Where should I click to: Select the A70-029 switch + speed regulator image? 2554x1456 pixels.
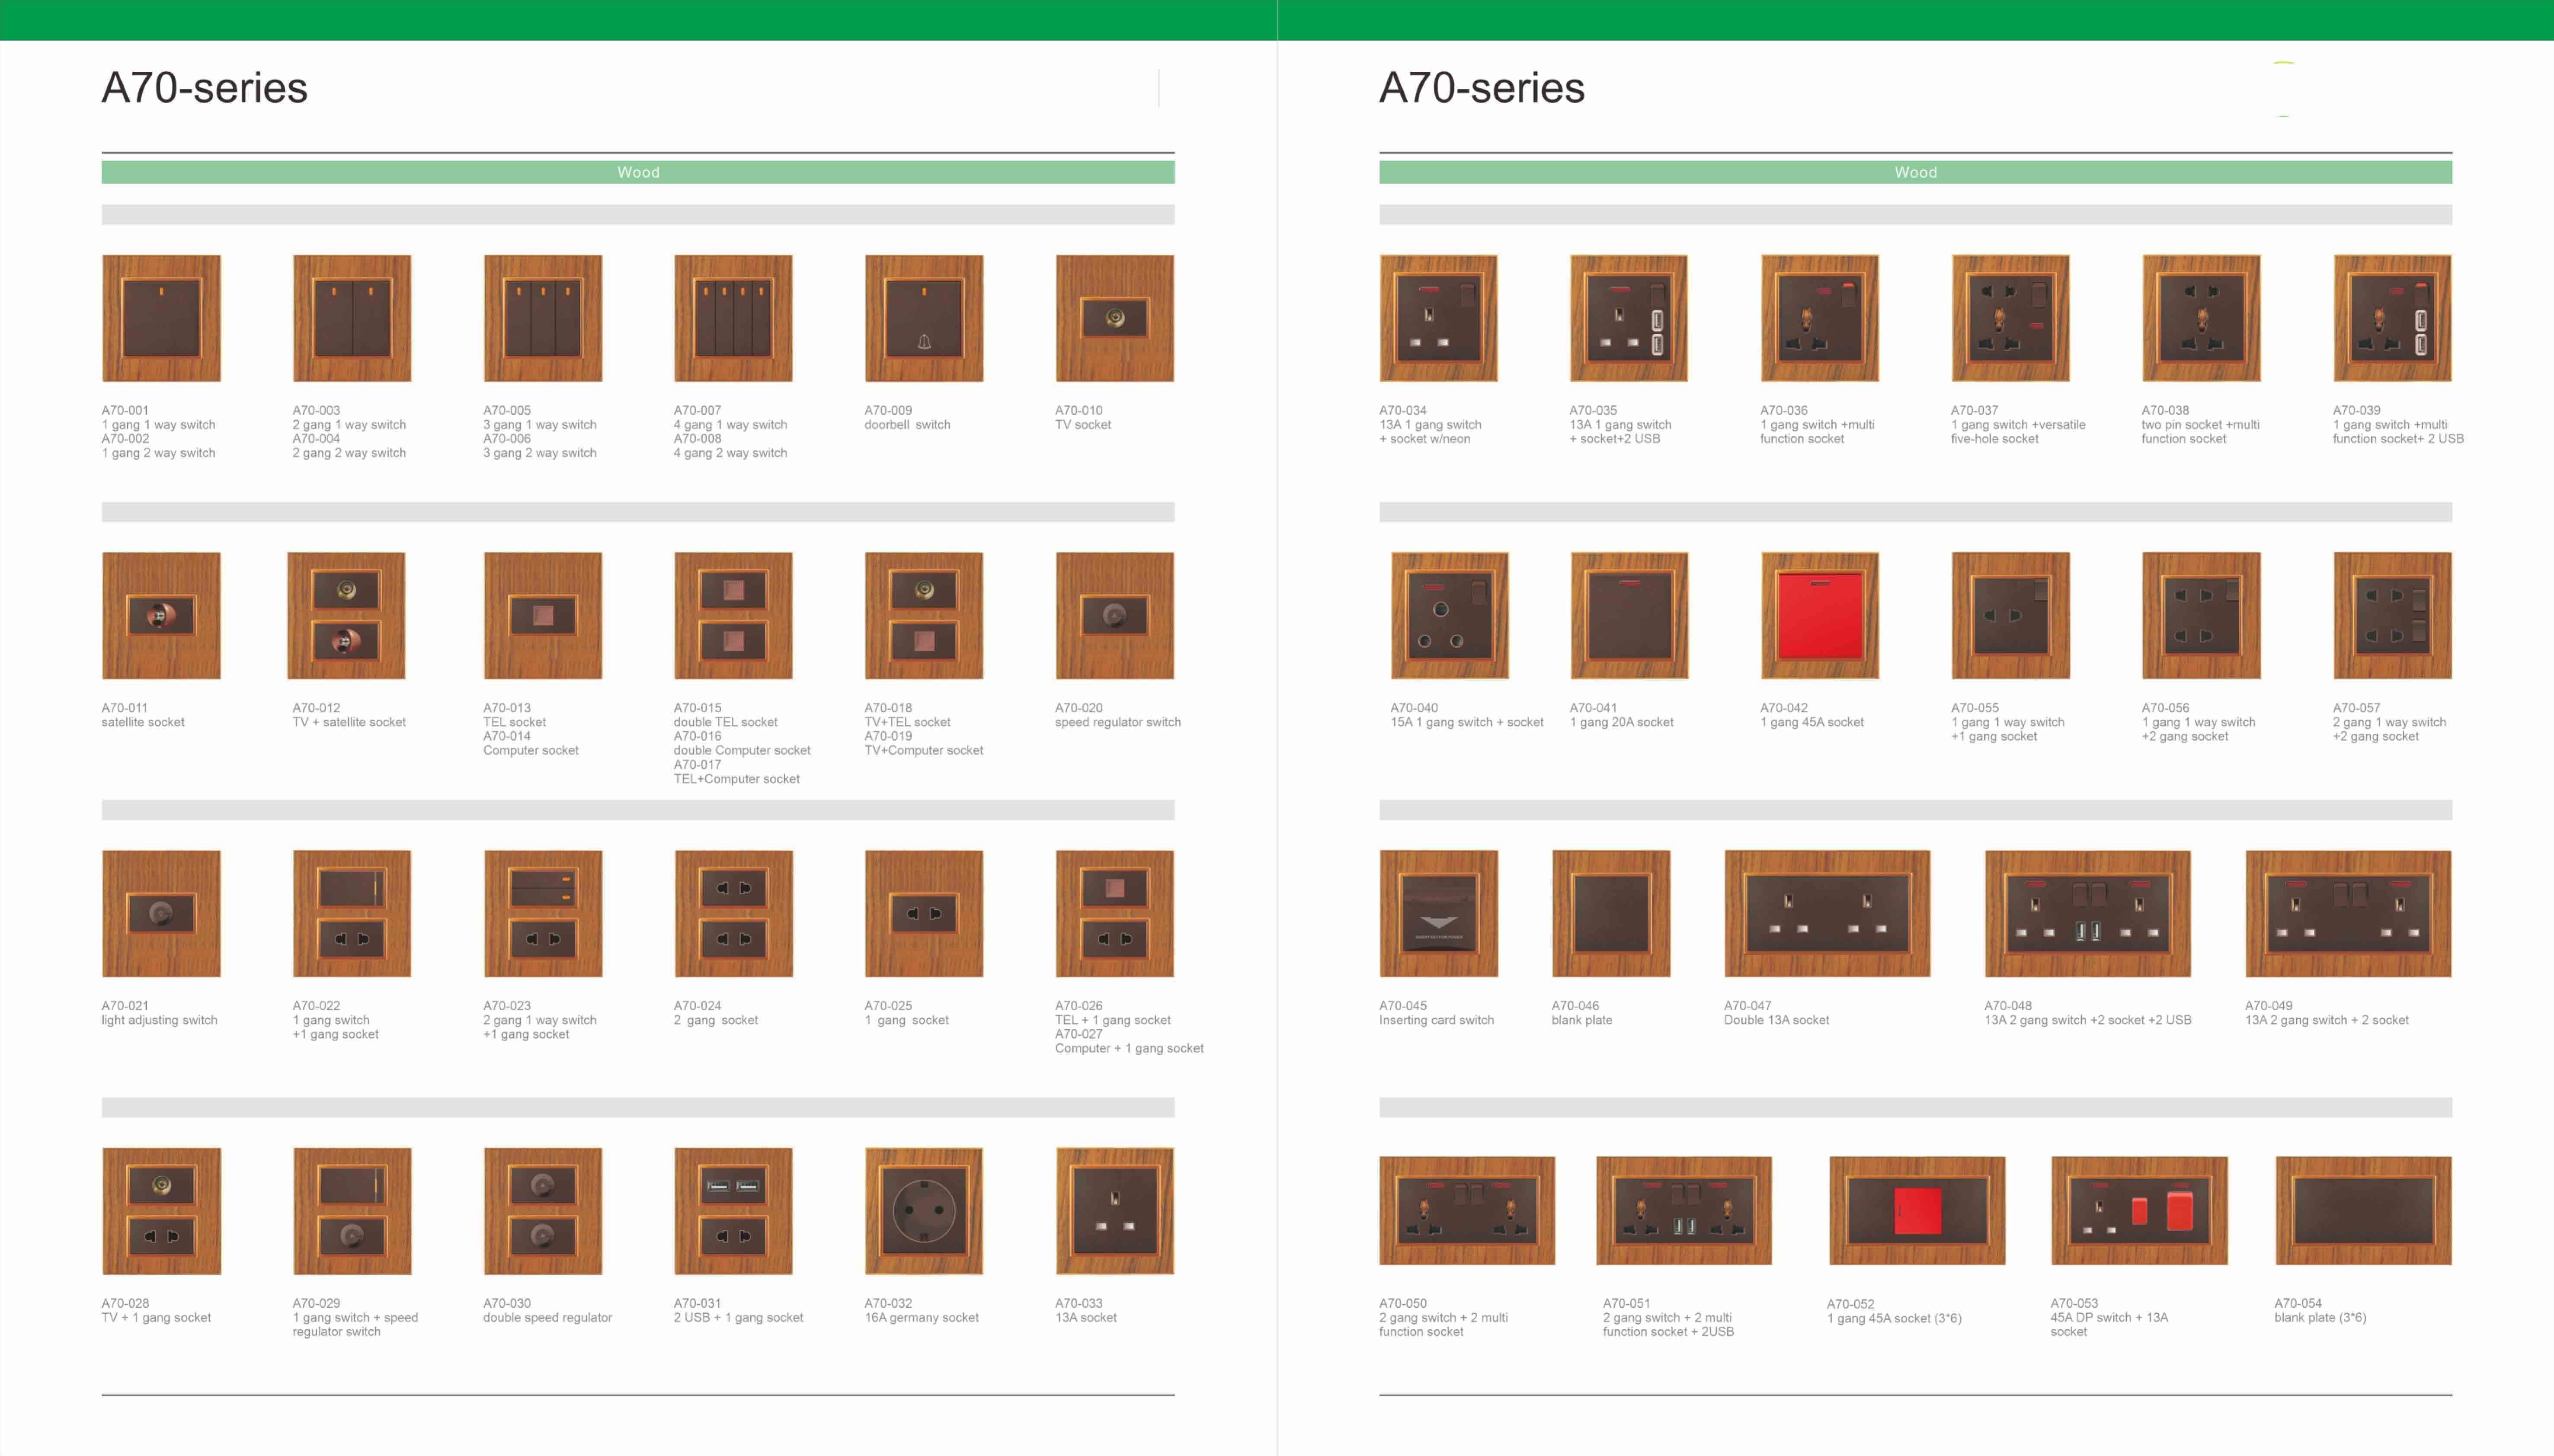point(352,1211)
